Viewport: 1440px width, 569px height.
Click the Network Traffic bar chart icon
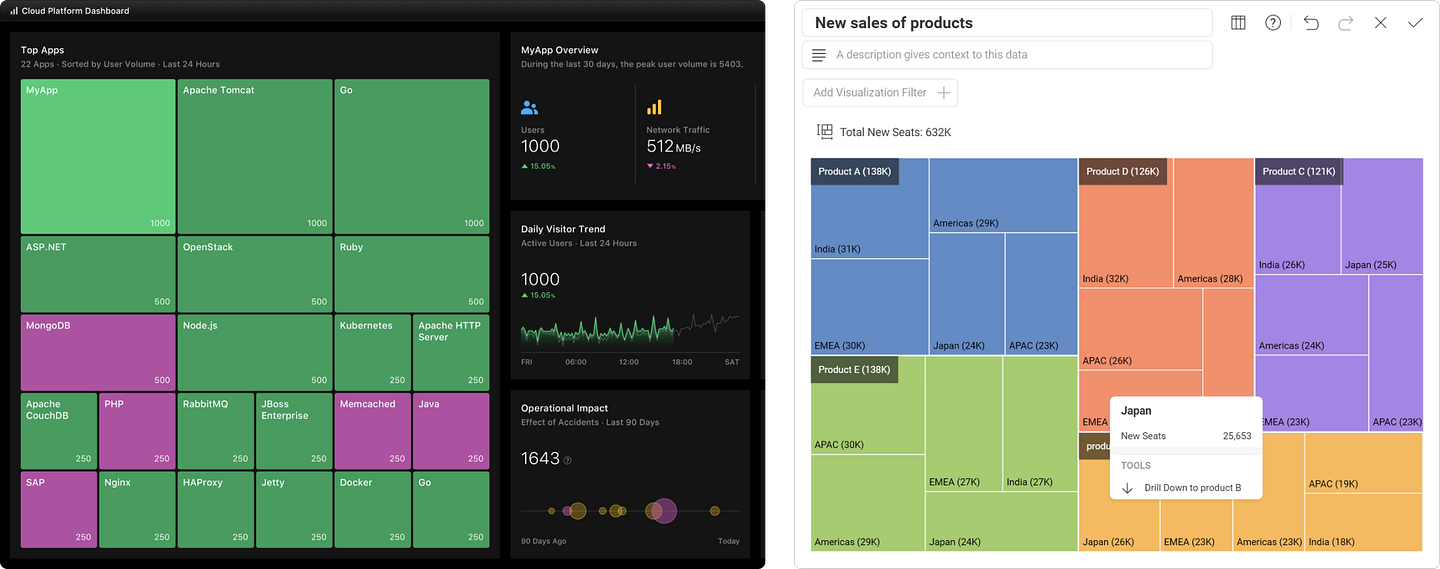(x=655, y=107)
